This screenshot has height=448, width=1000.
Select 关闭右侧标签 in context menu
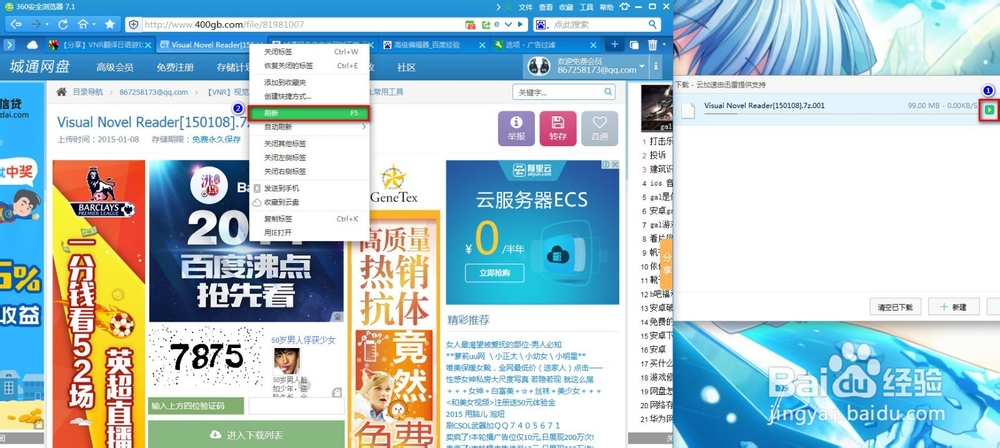(x=309, y=172)
